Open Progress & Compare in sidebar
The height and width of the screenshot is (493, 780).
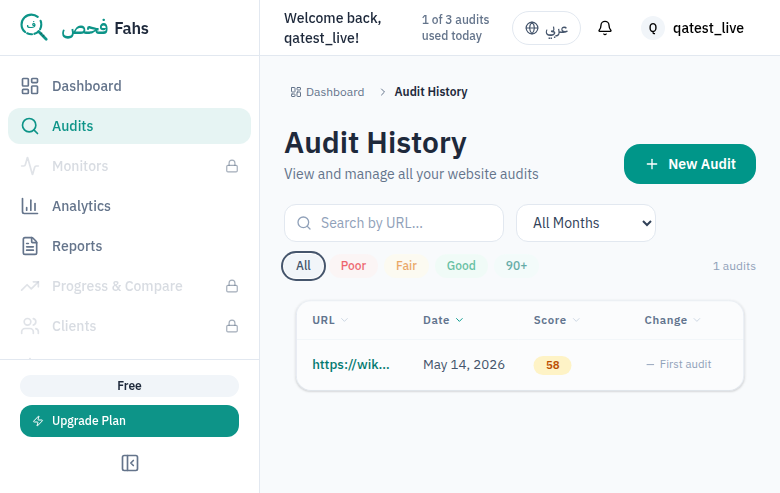pyautogui.click(x=129, y=286)
